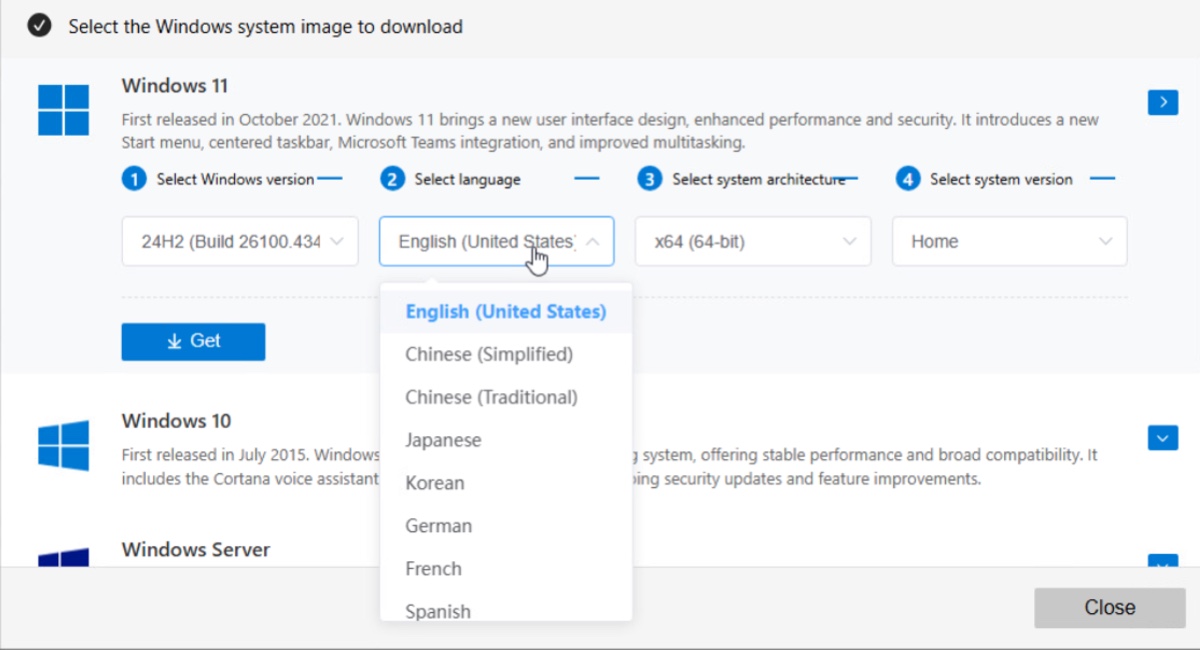Click the Get download button
This screenshot has width=1200, height=650.
[x=193, y=341]
